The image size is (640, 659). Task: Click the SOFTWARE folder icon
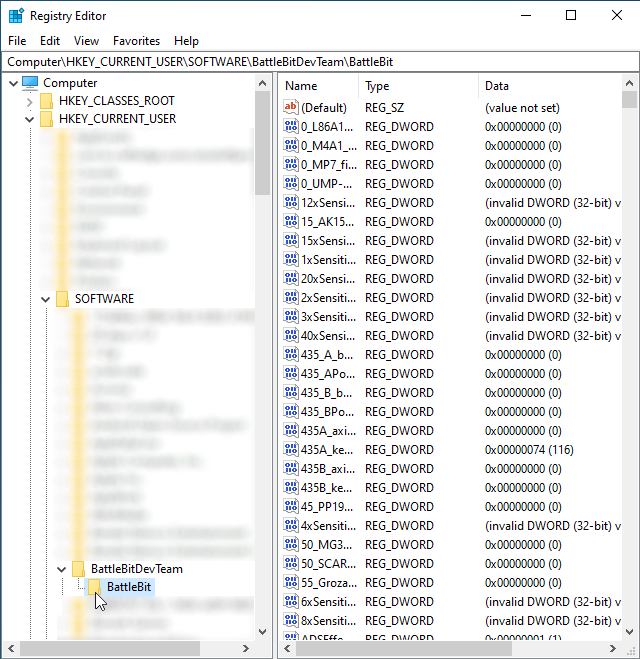pyautogui.click(x=63, y=299)
